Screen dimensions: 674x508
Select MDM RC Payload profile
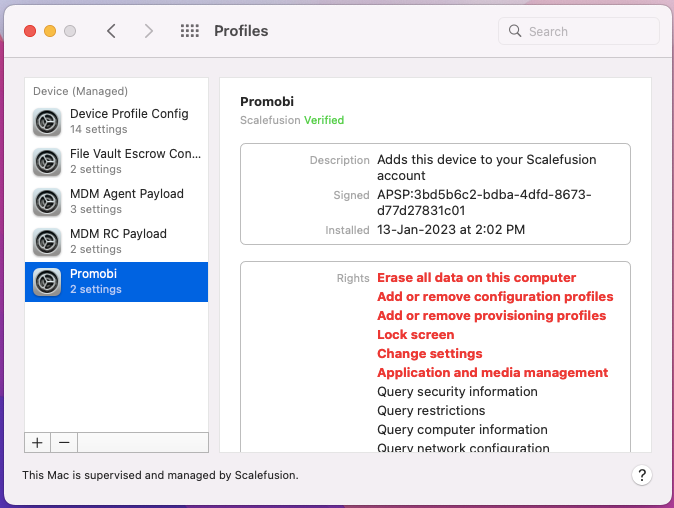point(116,242)
